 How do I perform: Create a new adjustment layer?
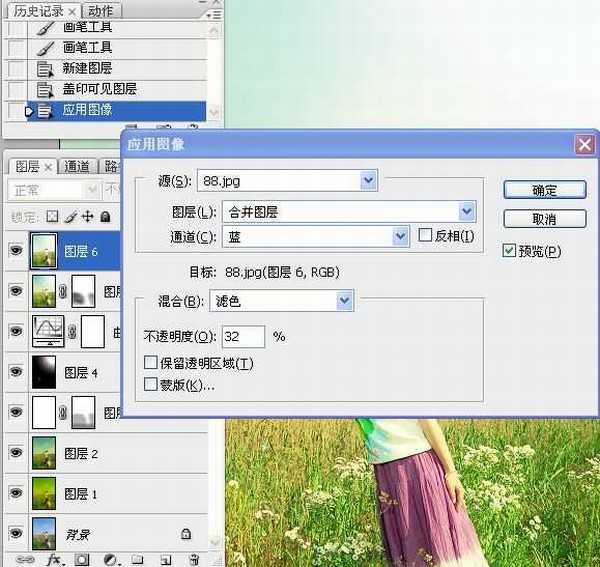(x=110, y=559)
